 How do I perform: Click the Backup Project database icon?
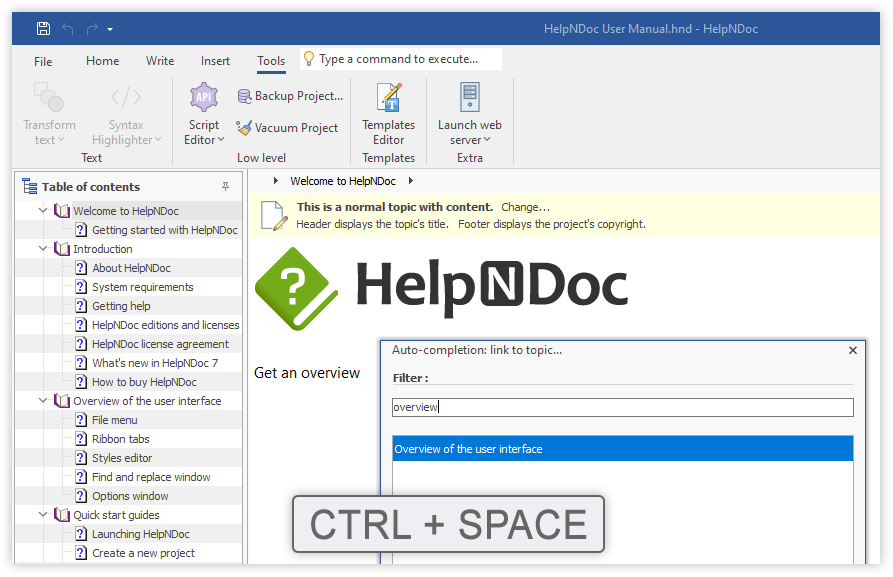(x=244, y=96)
